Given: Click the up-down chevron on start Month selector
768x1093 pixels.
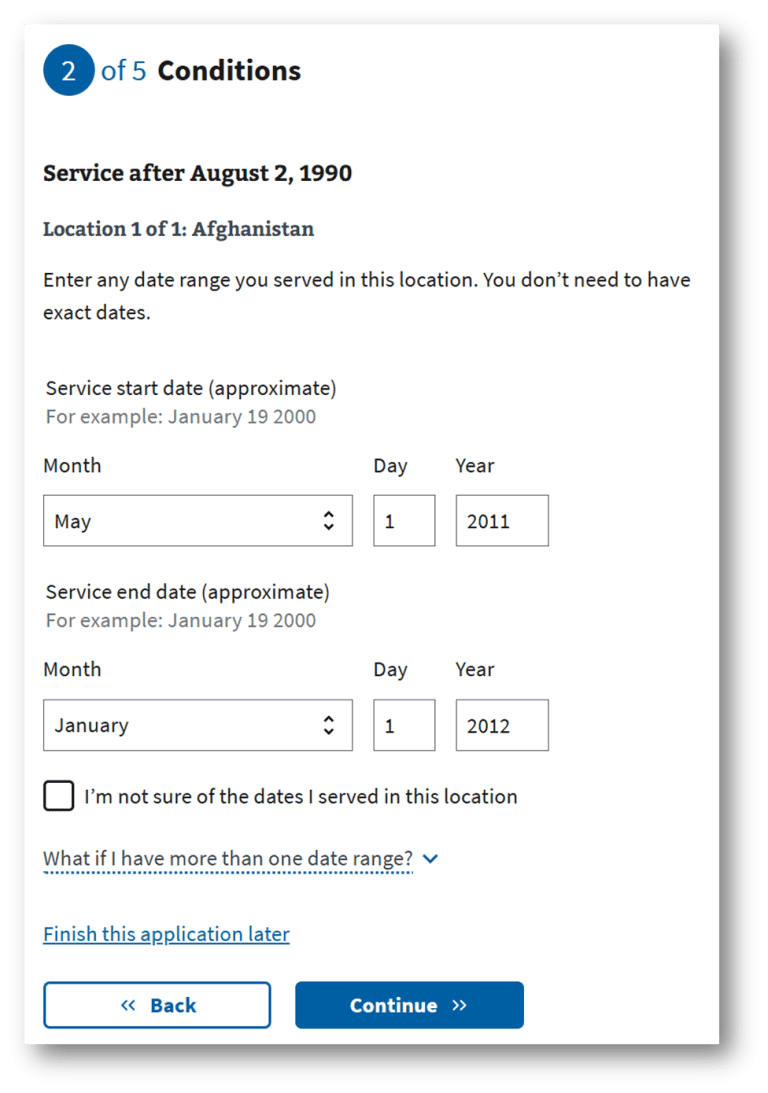Looking at the screenshot, I should [x=329, y=520].
